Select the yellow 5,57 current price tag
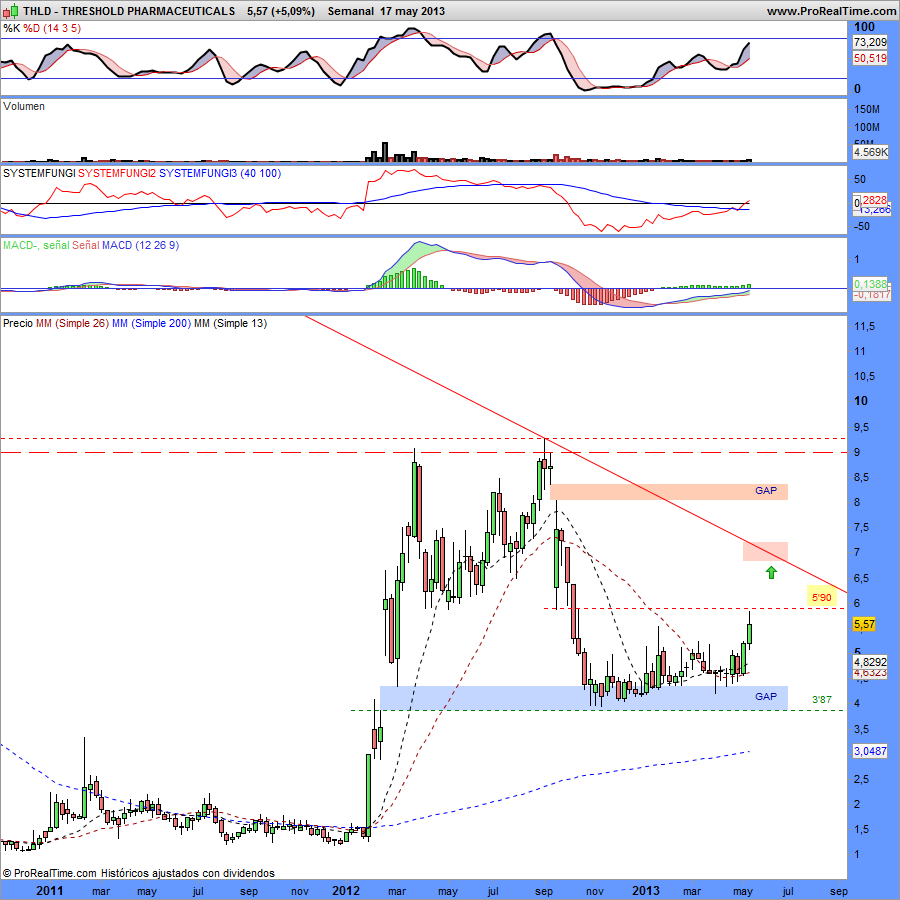This screenshot has width=900, height=900. tap(864, 624)
